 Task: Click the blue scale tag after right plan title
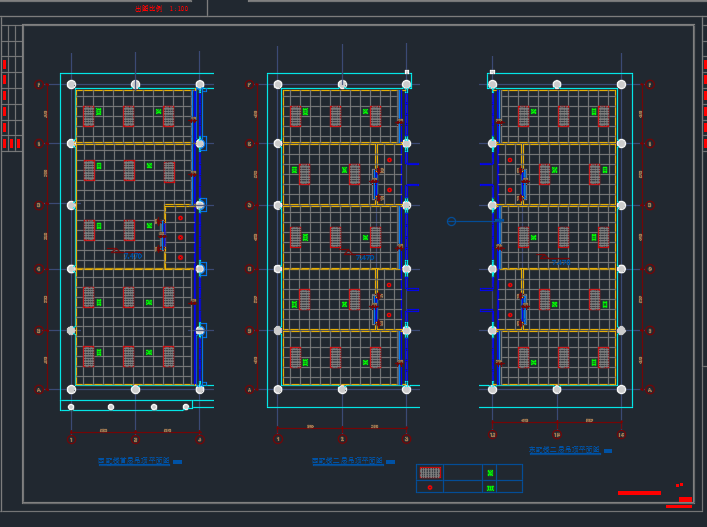click(608, 450)
